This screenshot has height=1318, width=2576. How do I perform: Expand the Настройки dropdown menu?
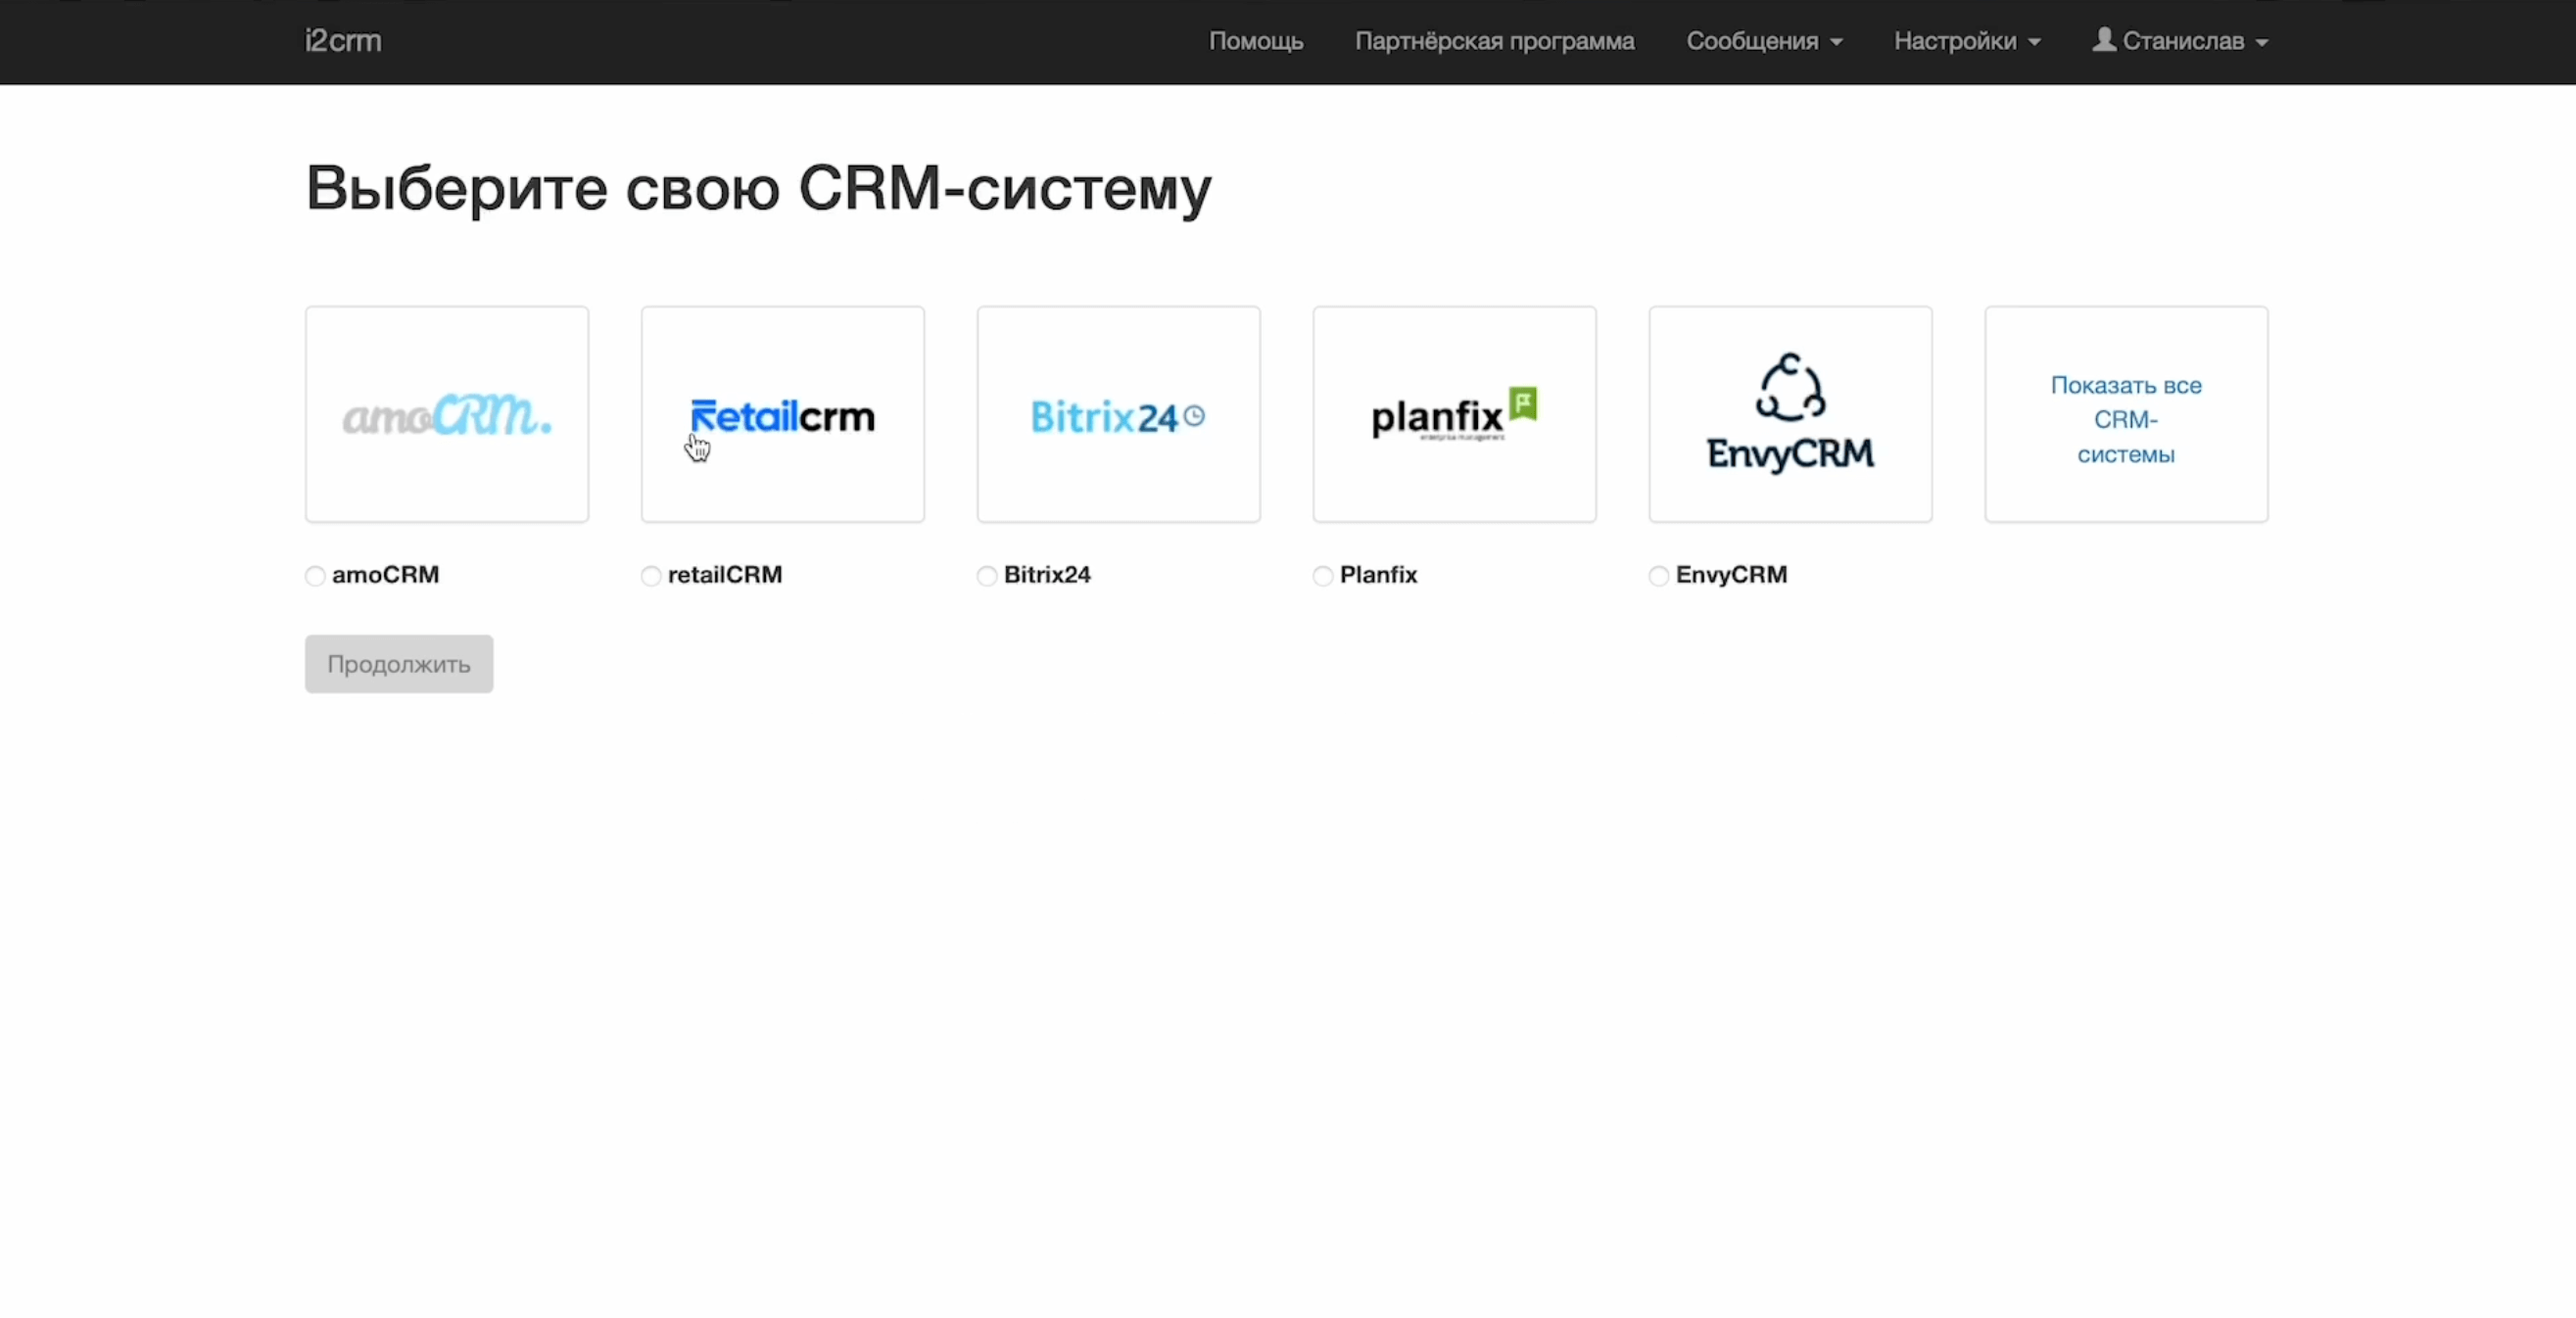(1966, 41)
